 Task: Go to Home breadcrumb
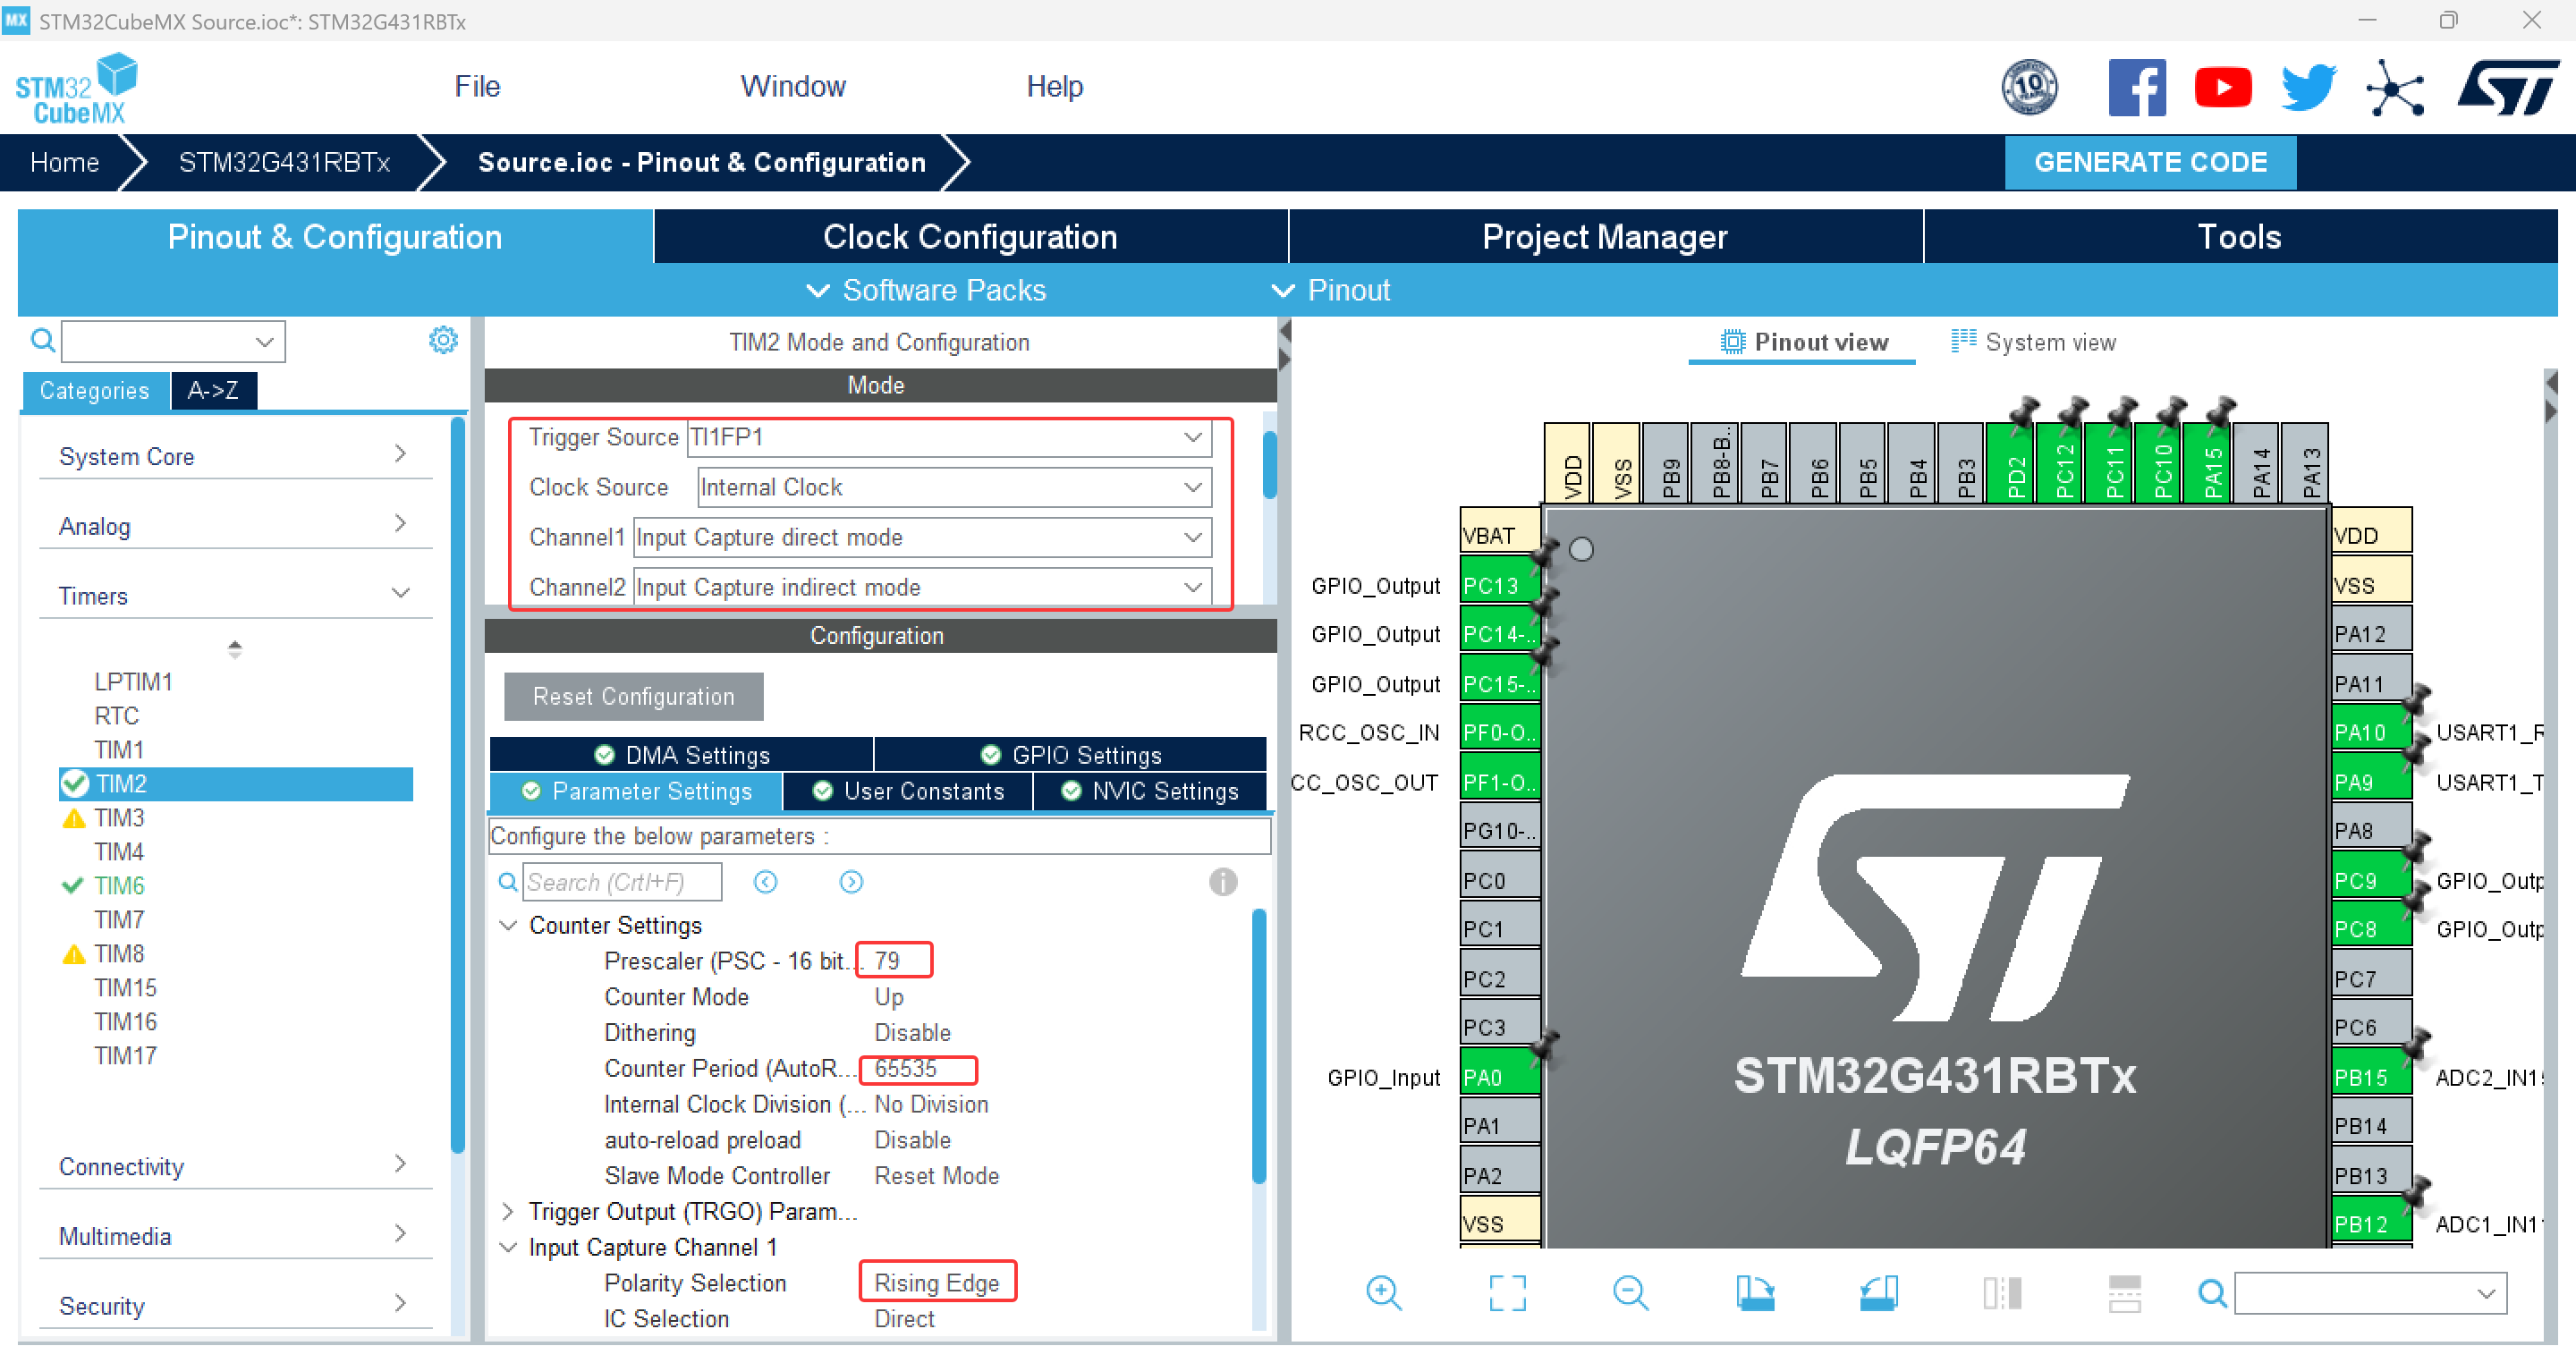64,162
